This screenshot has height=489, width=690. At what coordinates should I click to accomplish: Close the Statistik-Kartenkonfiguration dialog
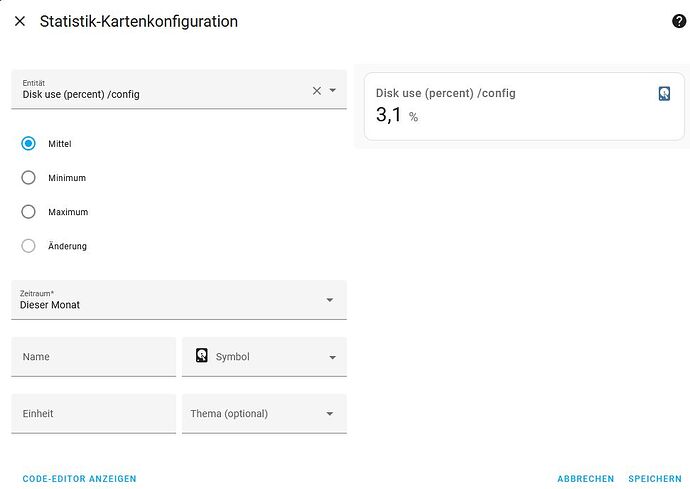pyautogui.click(x=20, y=21)
